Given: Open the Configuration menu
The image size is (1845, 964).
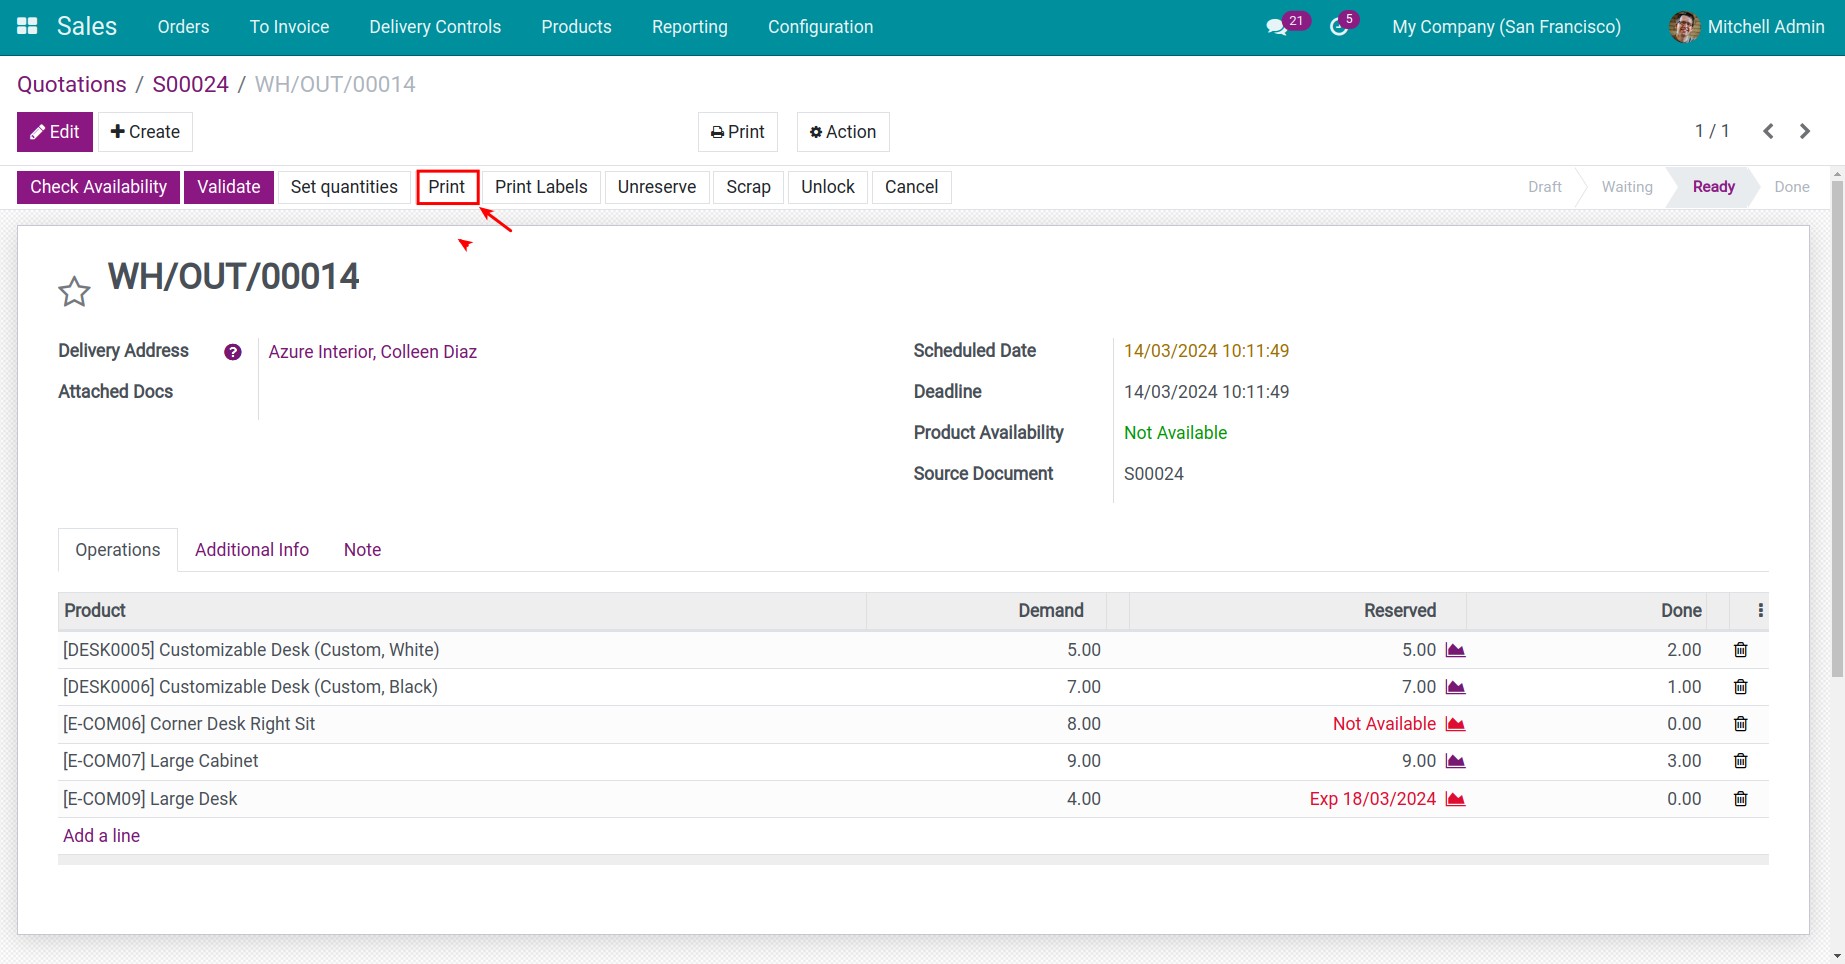Looking at the screenshot, I should pyautogui.click(x=820, y=27).
